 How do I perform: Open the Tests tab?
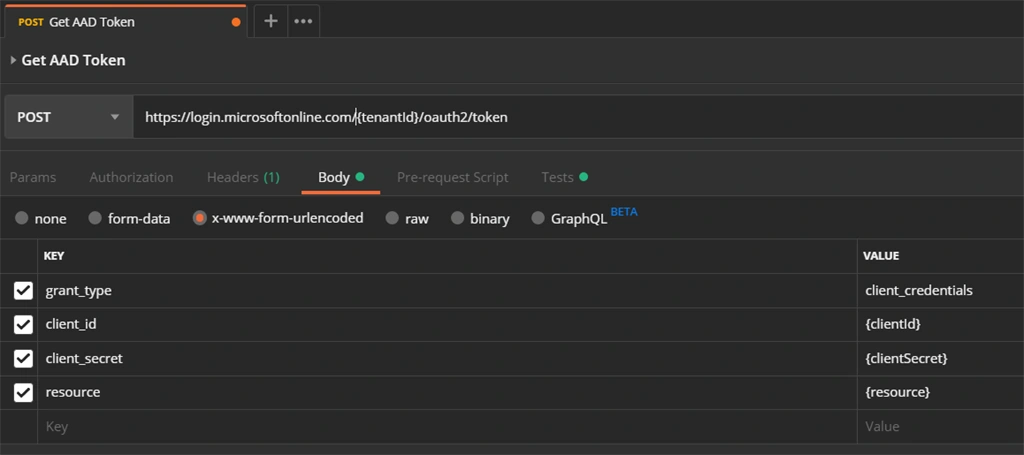564,178
